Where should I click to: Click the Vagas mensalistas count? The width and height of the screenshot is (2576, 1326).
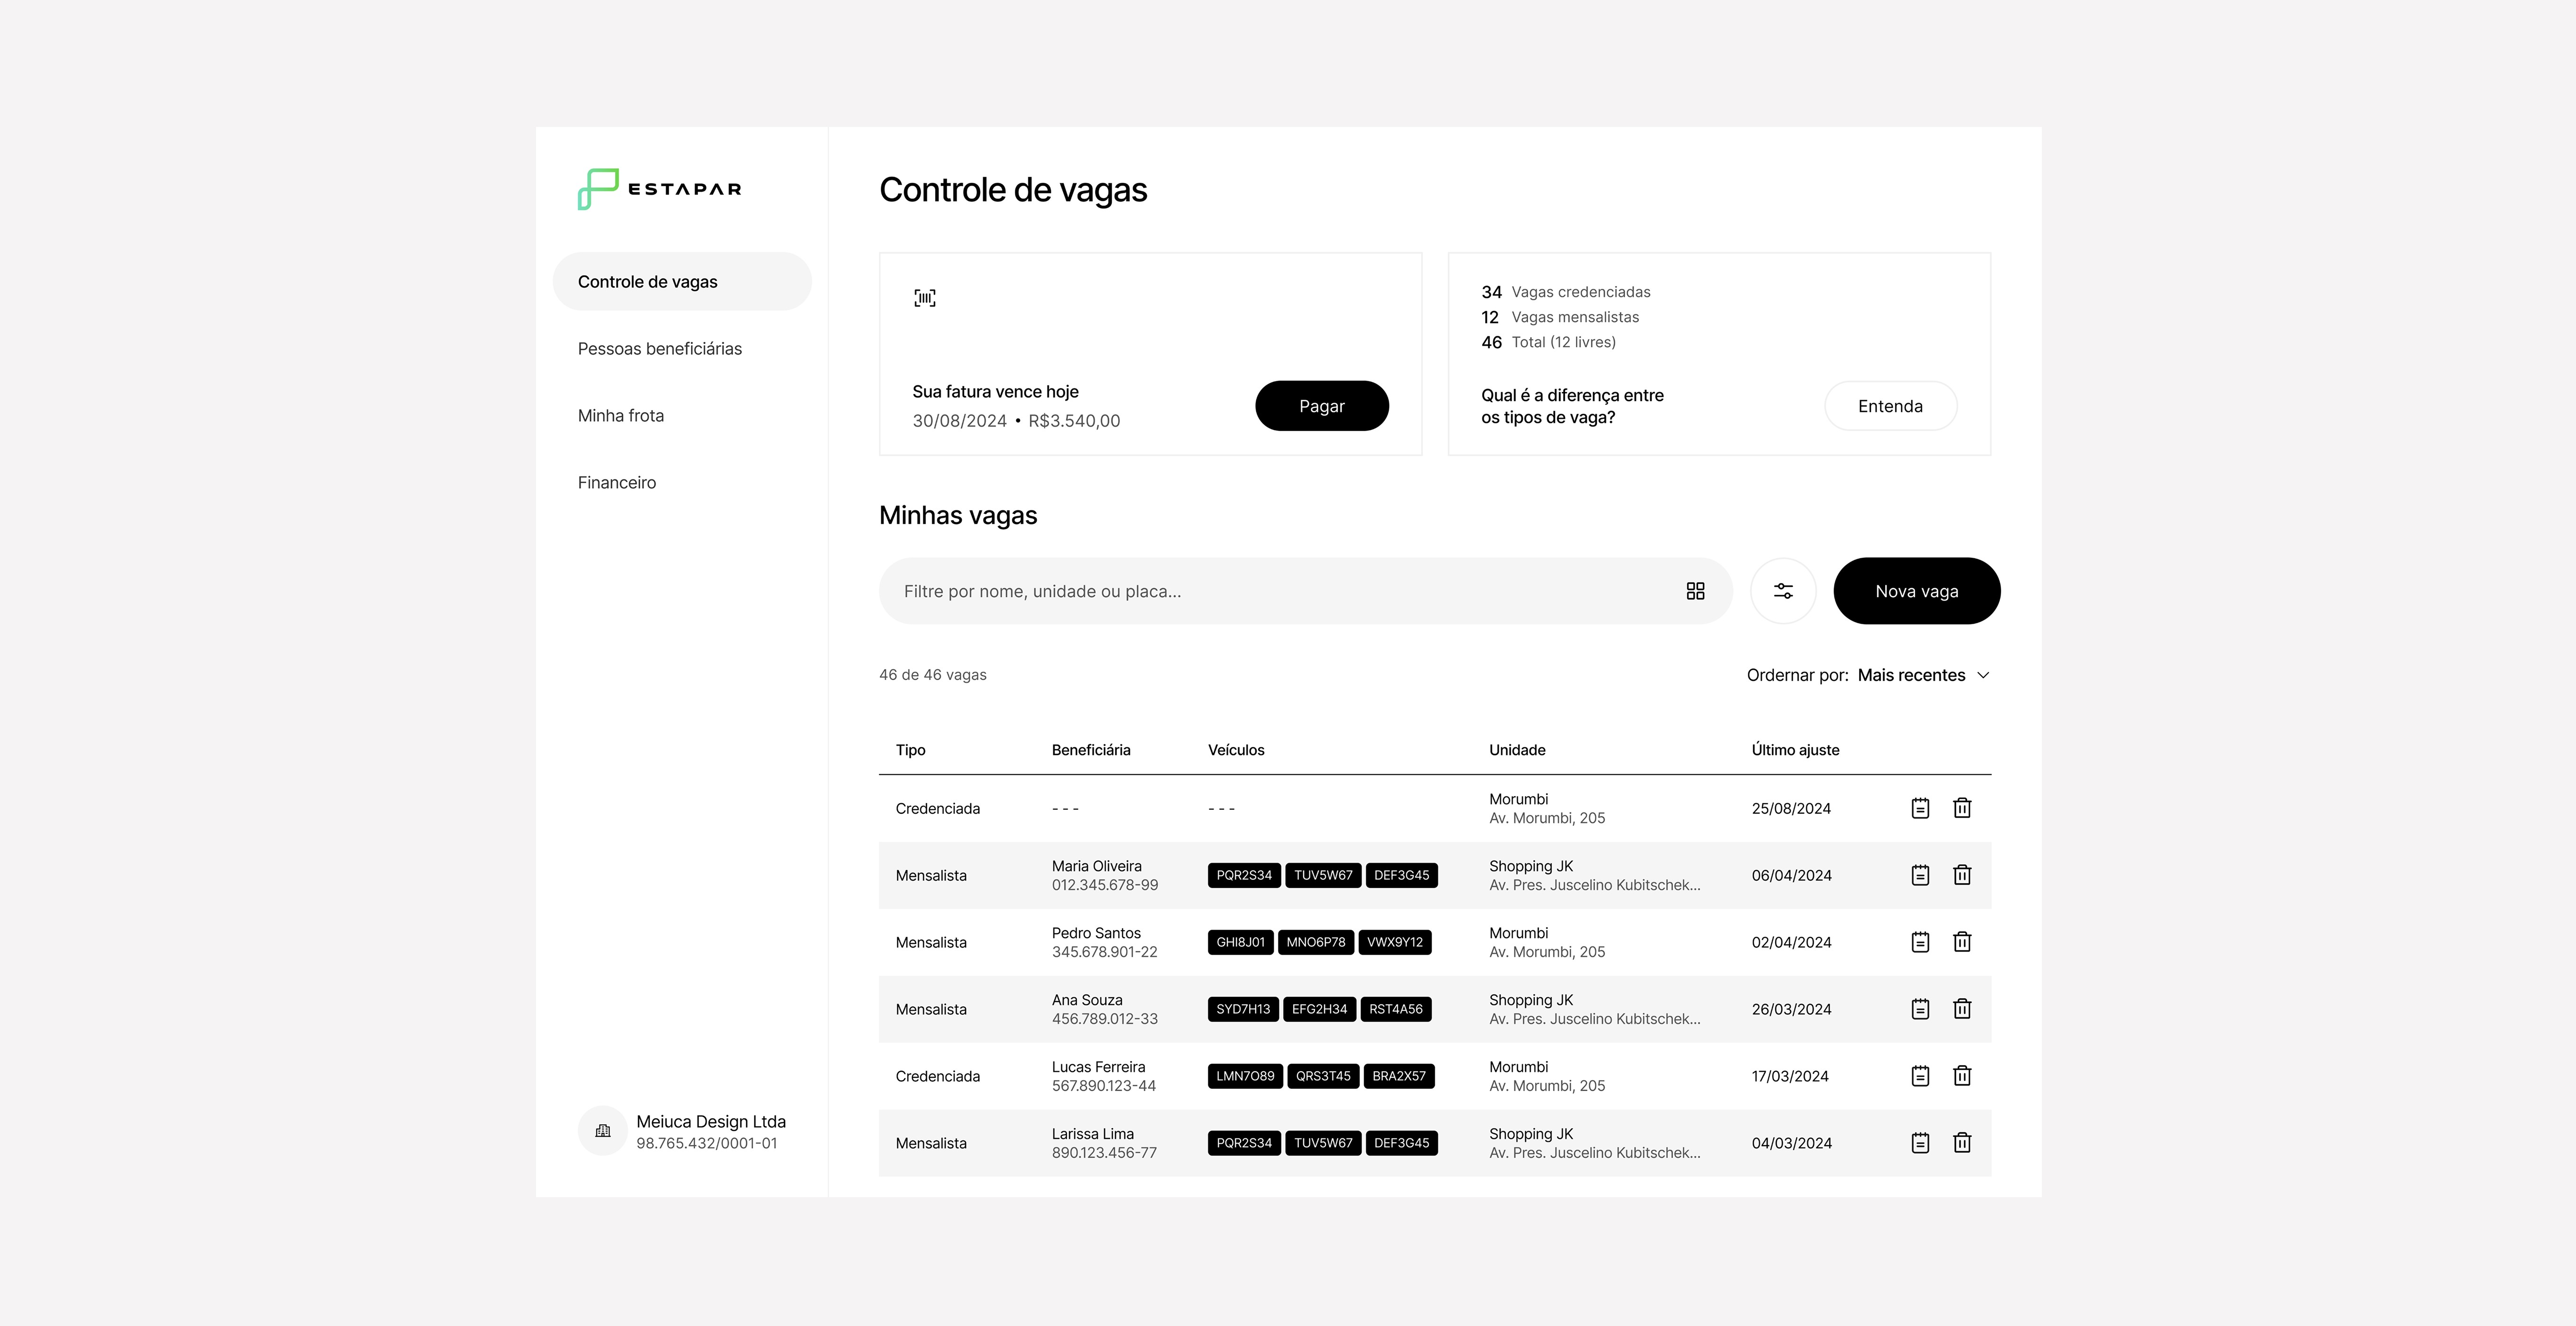[x=1560, y=317]
